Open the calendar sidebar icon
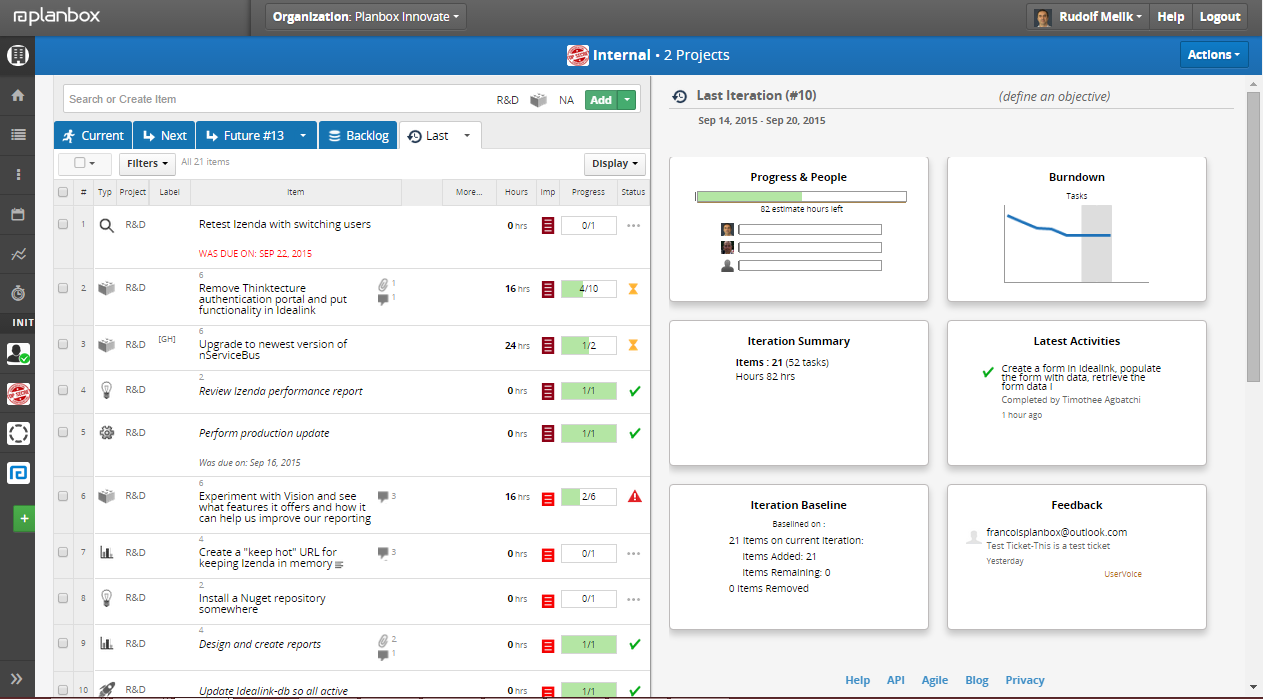This screenshot has width=1263, height=699. click(x=17, y=215)
